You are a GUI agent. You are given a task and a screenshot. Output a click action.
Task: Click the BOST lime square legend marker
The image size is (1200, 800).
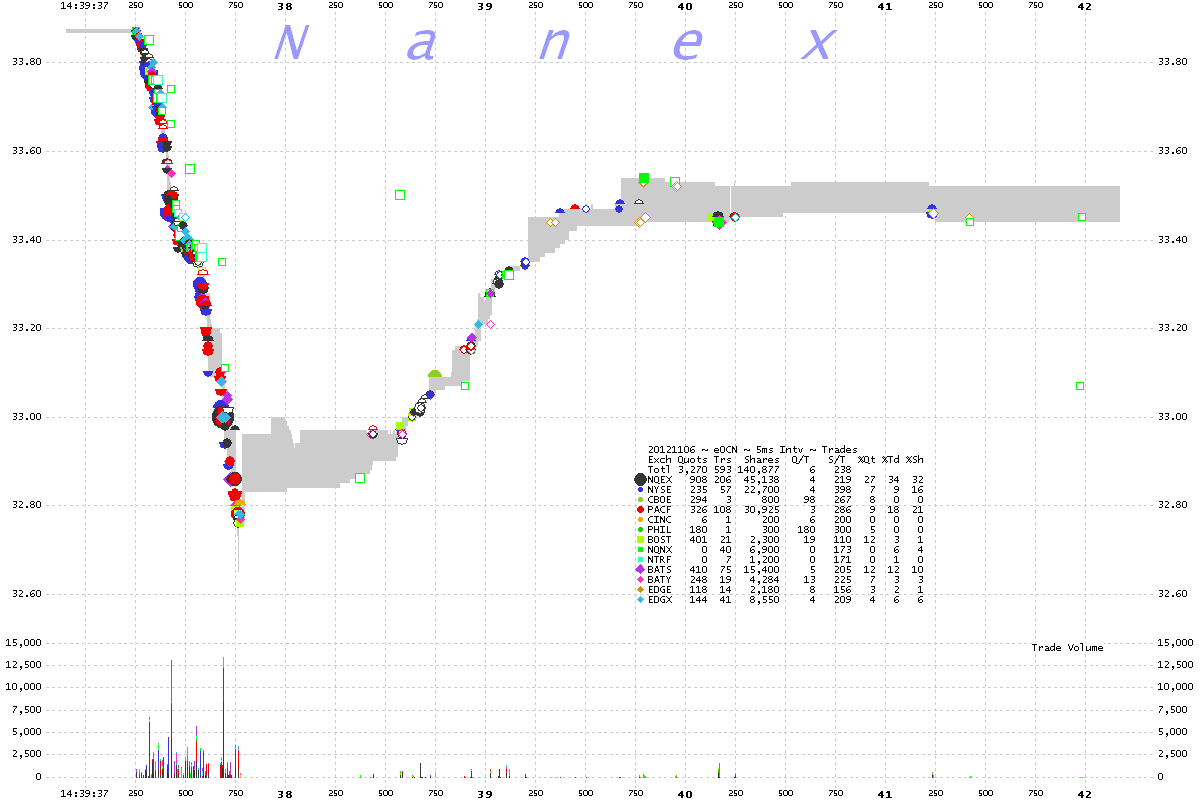(640, 540)
